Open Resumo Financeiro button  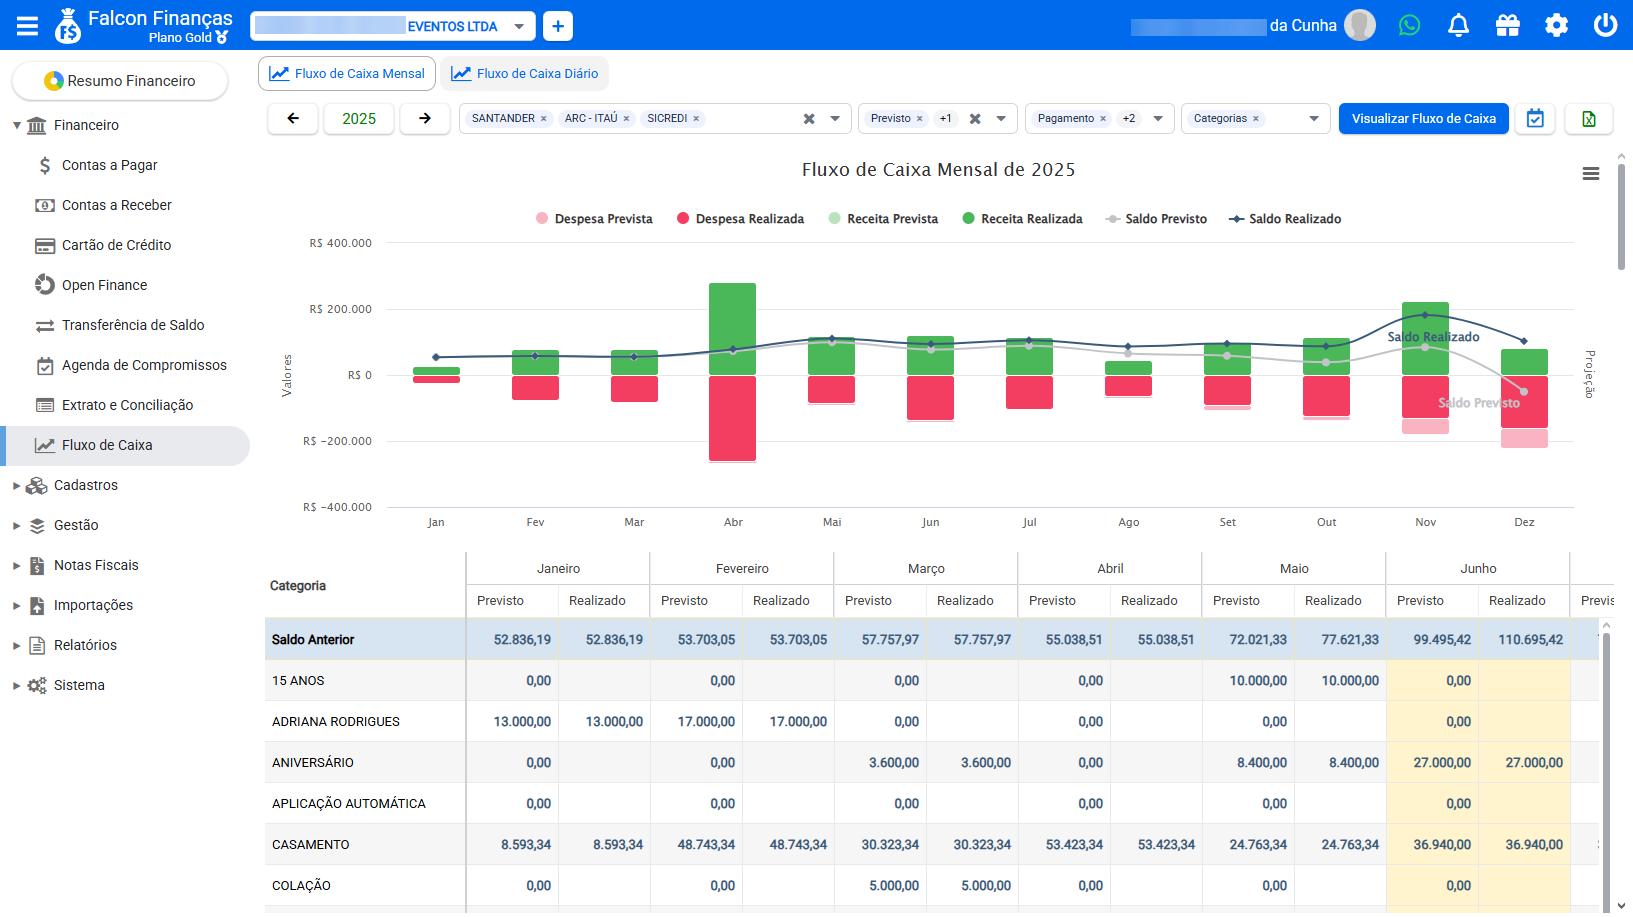click(120, 81)
